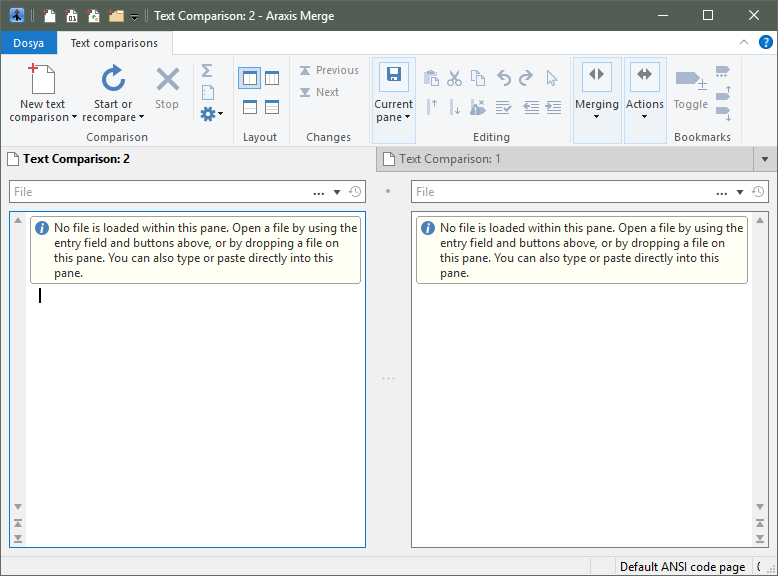The image size is (778, 576).
Task: Go to Previous change
Action: pyautogui.click(x=329, y=70)
